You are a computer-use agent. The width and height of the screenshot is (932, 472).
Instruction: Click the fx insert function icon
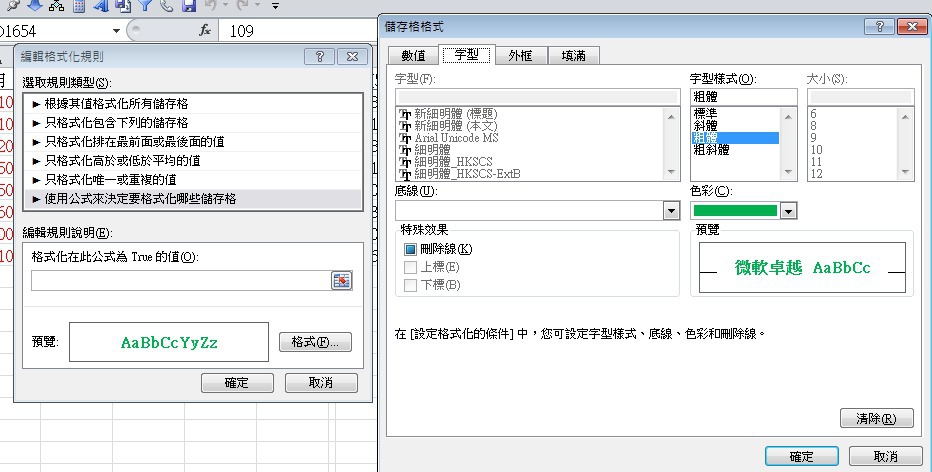[205, 30]
